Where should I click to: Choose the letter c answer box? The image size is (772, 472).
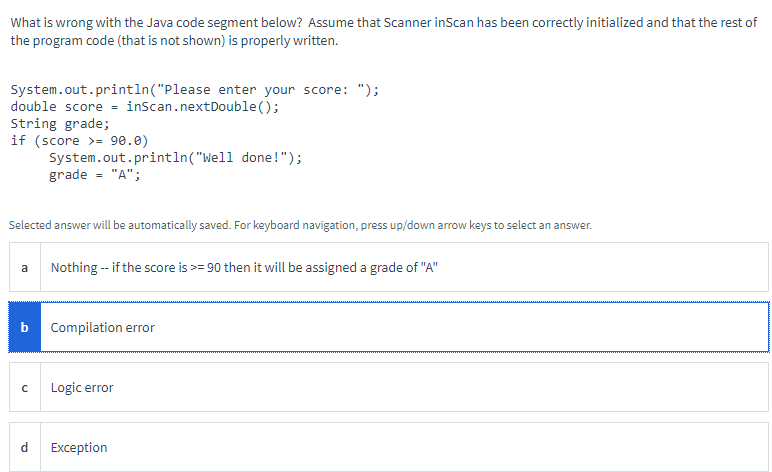click(x=25, y=387)
